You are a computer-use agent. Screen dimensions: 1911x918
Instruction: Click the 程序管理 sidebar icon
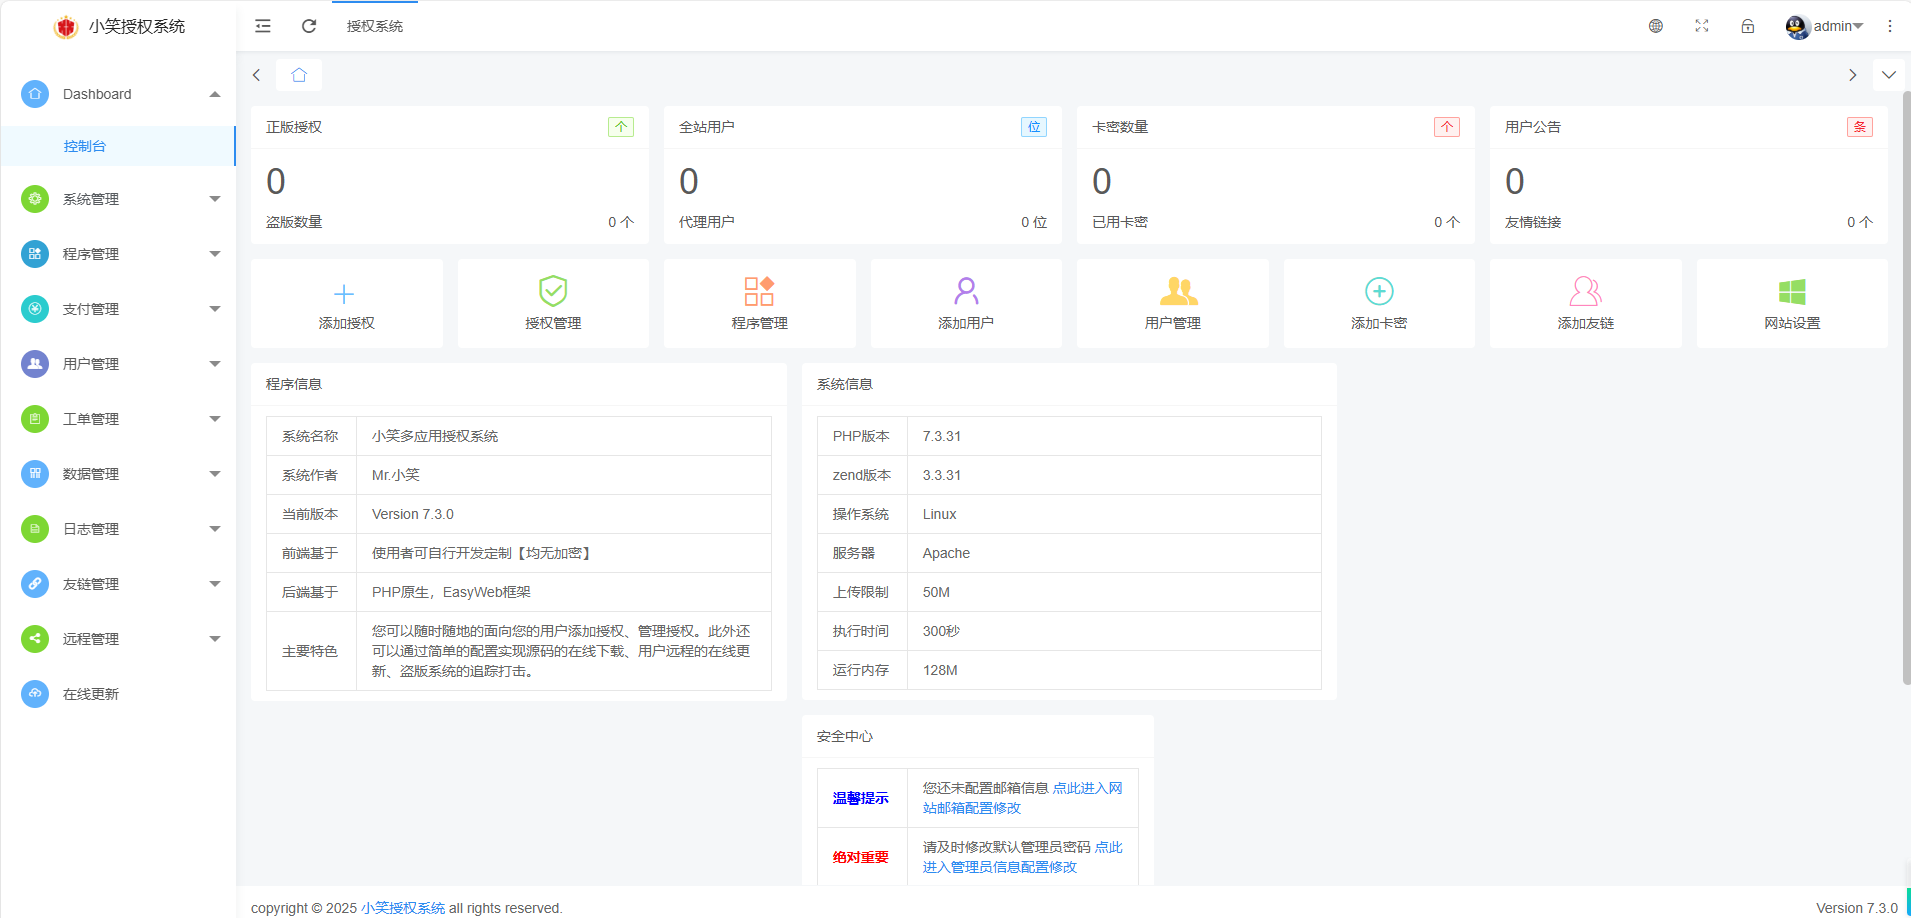tap(35, 254)
